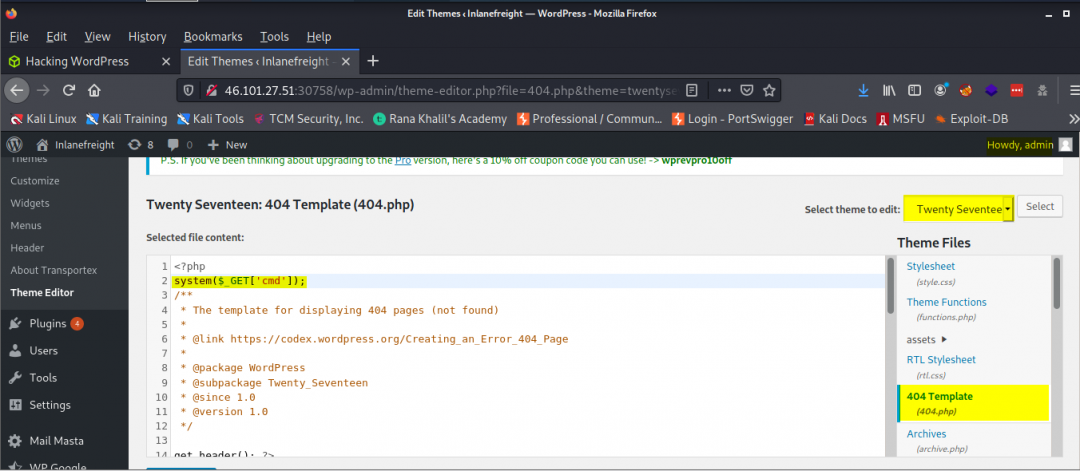The height and width of the screenshot is (471, 1080).
Task: Open a new tab with plus button
Action: tap(373, 61)
